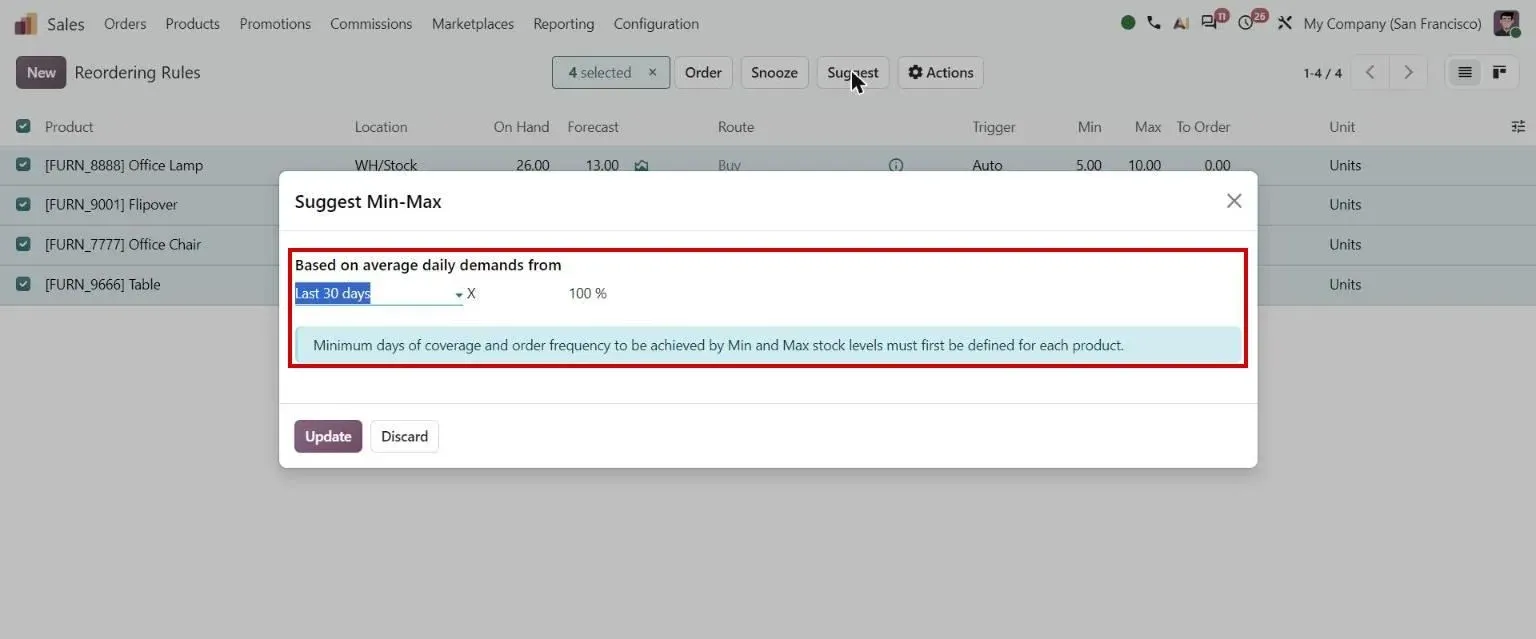Viewport: 1536px width, 639px height.
Task: Click the Snooze button
Action: pyautogui.click(x=774, y=72)
